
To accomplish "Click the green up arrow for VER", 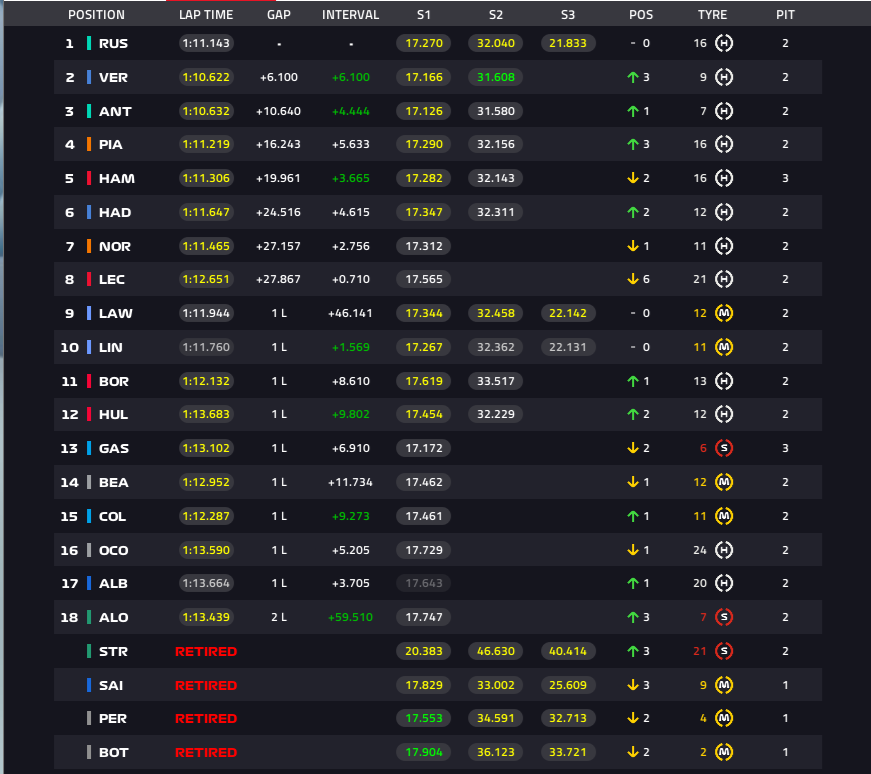I will [633, 77].
